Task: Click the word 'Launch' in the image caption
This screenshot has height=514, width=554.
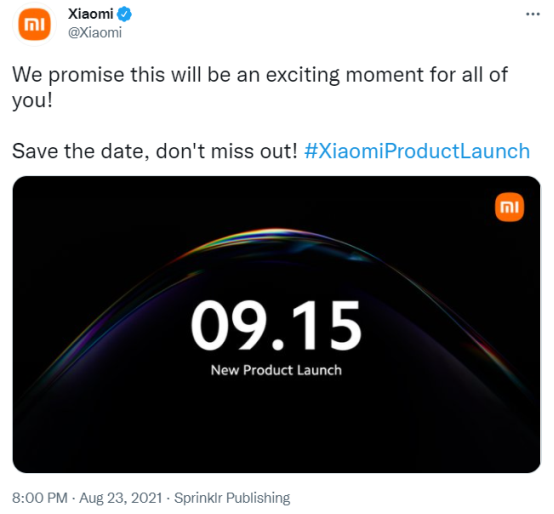Action: click(319, 370)
